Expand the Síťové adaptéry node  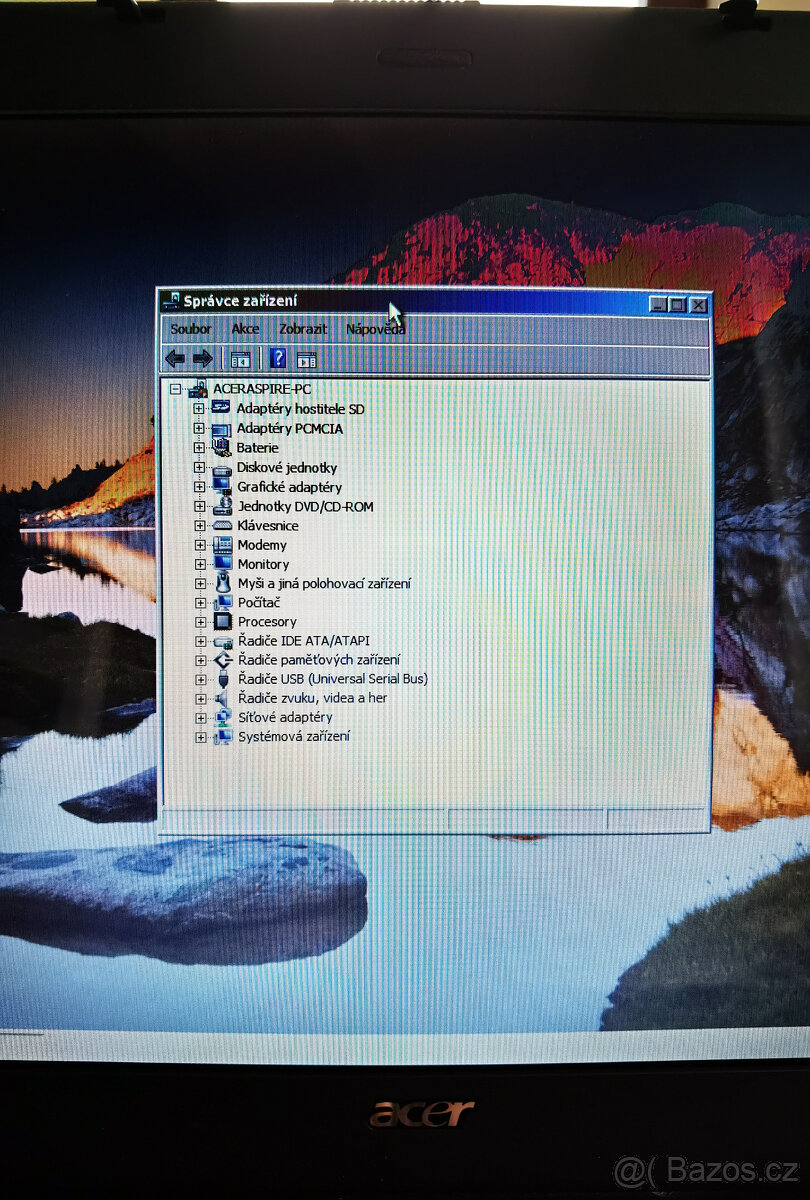coord(200,717)
